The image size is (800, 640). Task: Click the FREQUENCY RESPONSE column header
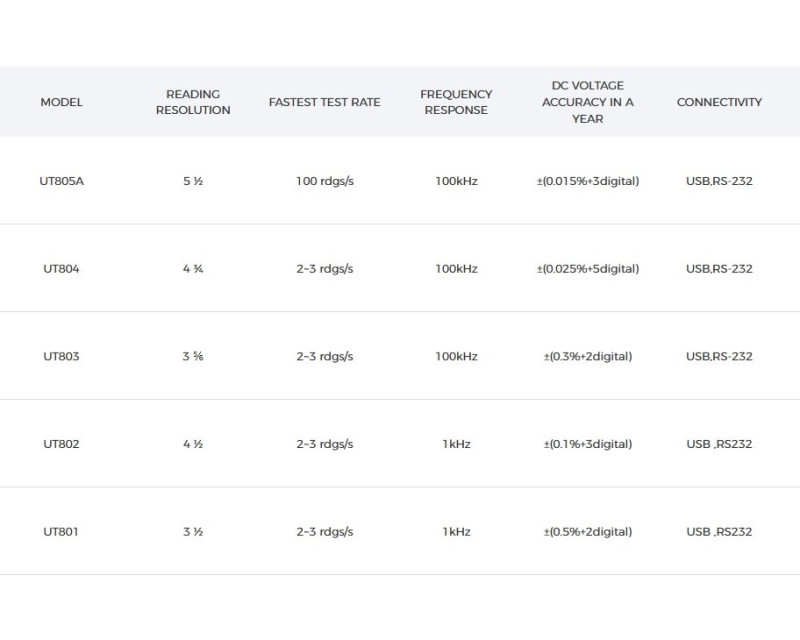point(456,102)
